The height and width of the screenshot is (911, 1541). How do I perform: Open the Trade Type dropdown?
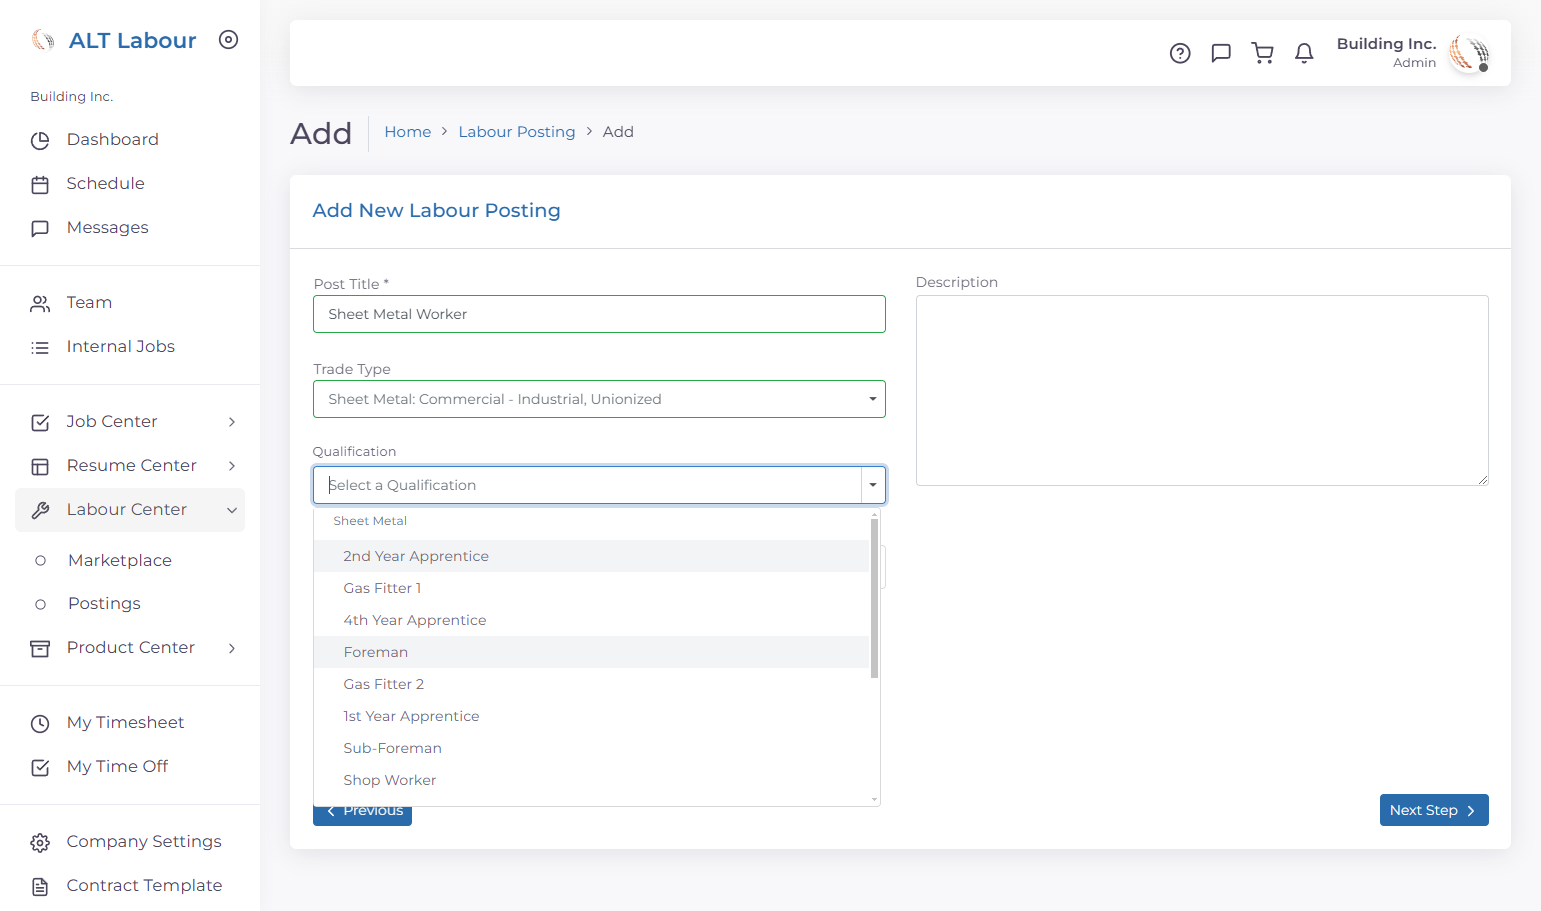click(x=599, y=399)
